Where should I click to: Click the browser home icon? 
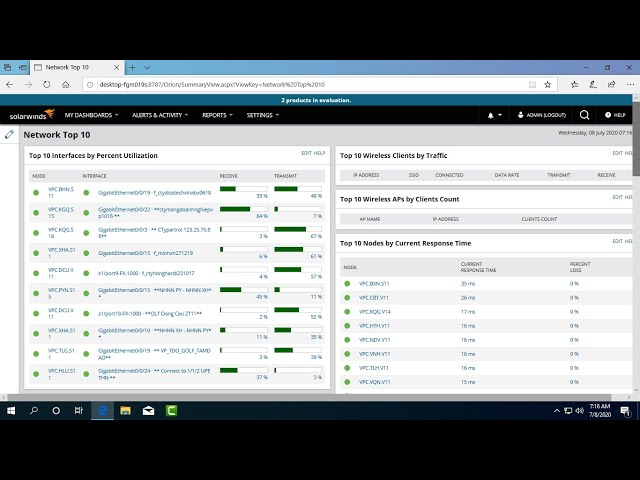coord(65,84)
